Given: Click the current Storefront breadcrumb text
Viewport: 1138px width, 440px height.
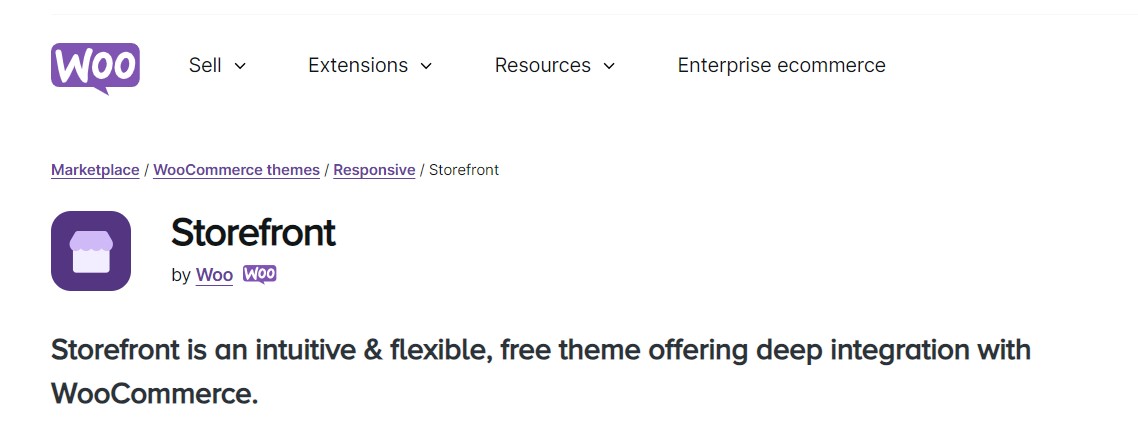Looking at the screenshot, I should 464,170.
